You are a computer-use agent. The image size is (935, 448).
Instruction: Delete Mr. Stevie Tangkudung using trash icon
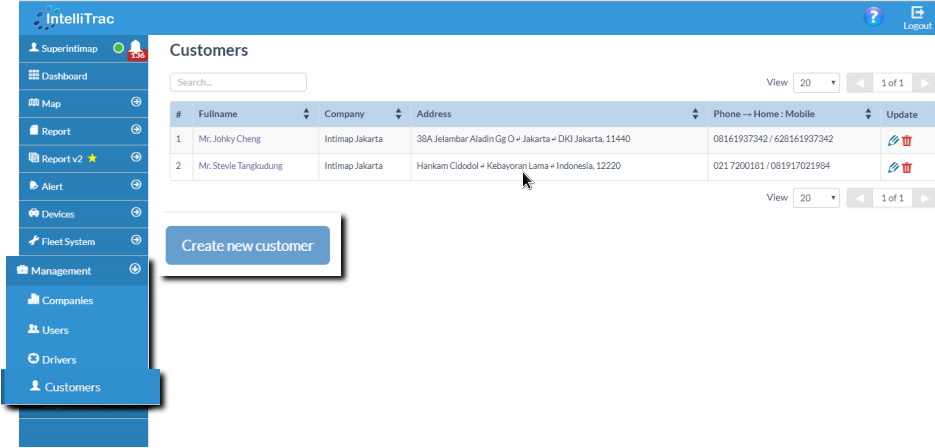click(x=907, y=167)
